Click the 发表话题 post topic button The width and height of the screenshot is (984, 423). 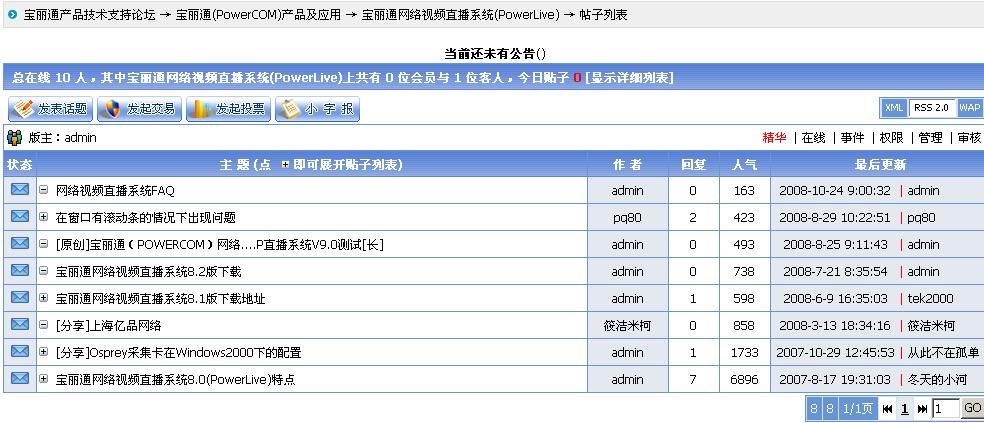[x=50, y=109]
